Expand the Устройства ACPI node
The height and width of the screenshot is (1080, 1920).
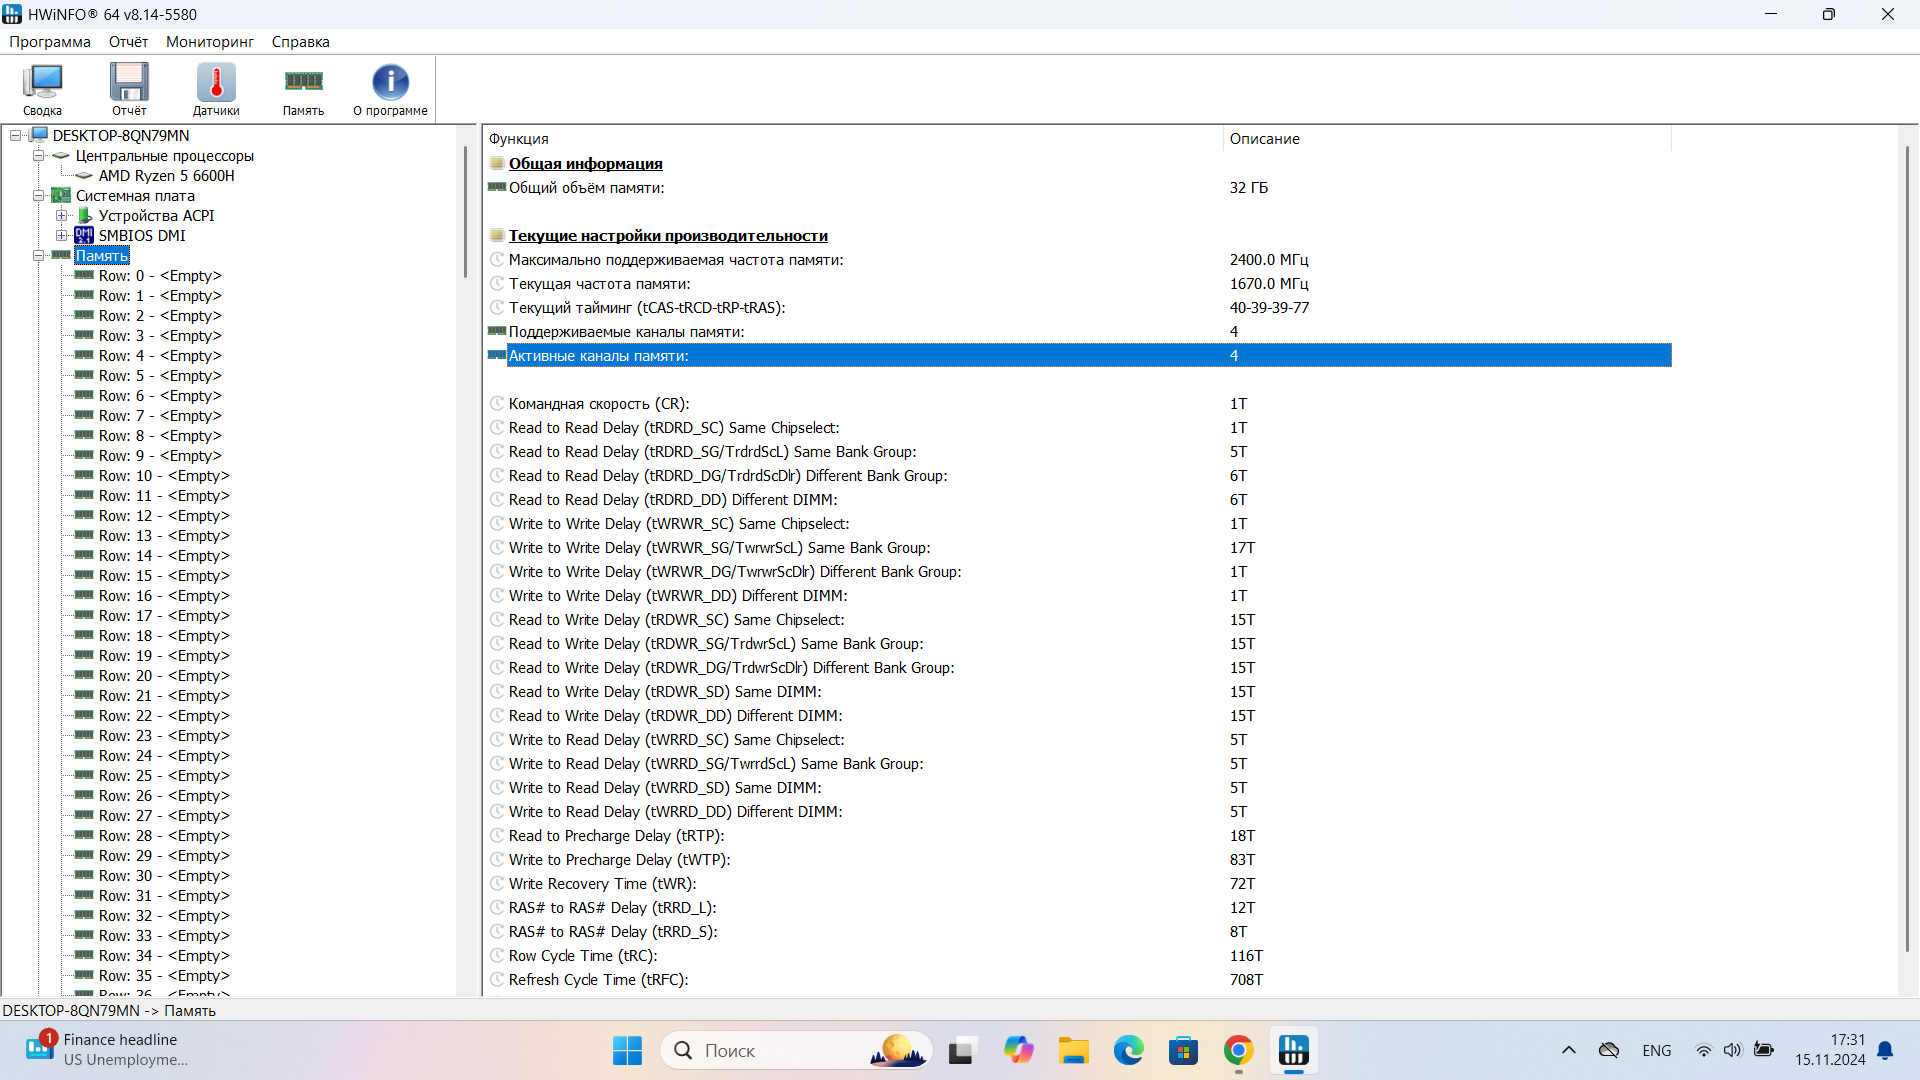pos(62,216)
